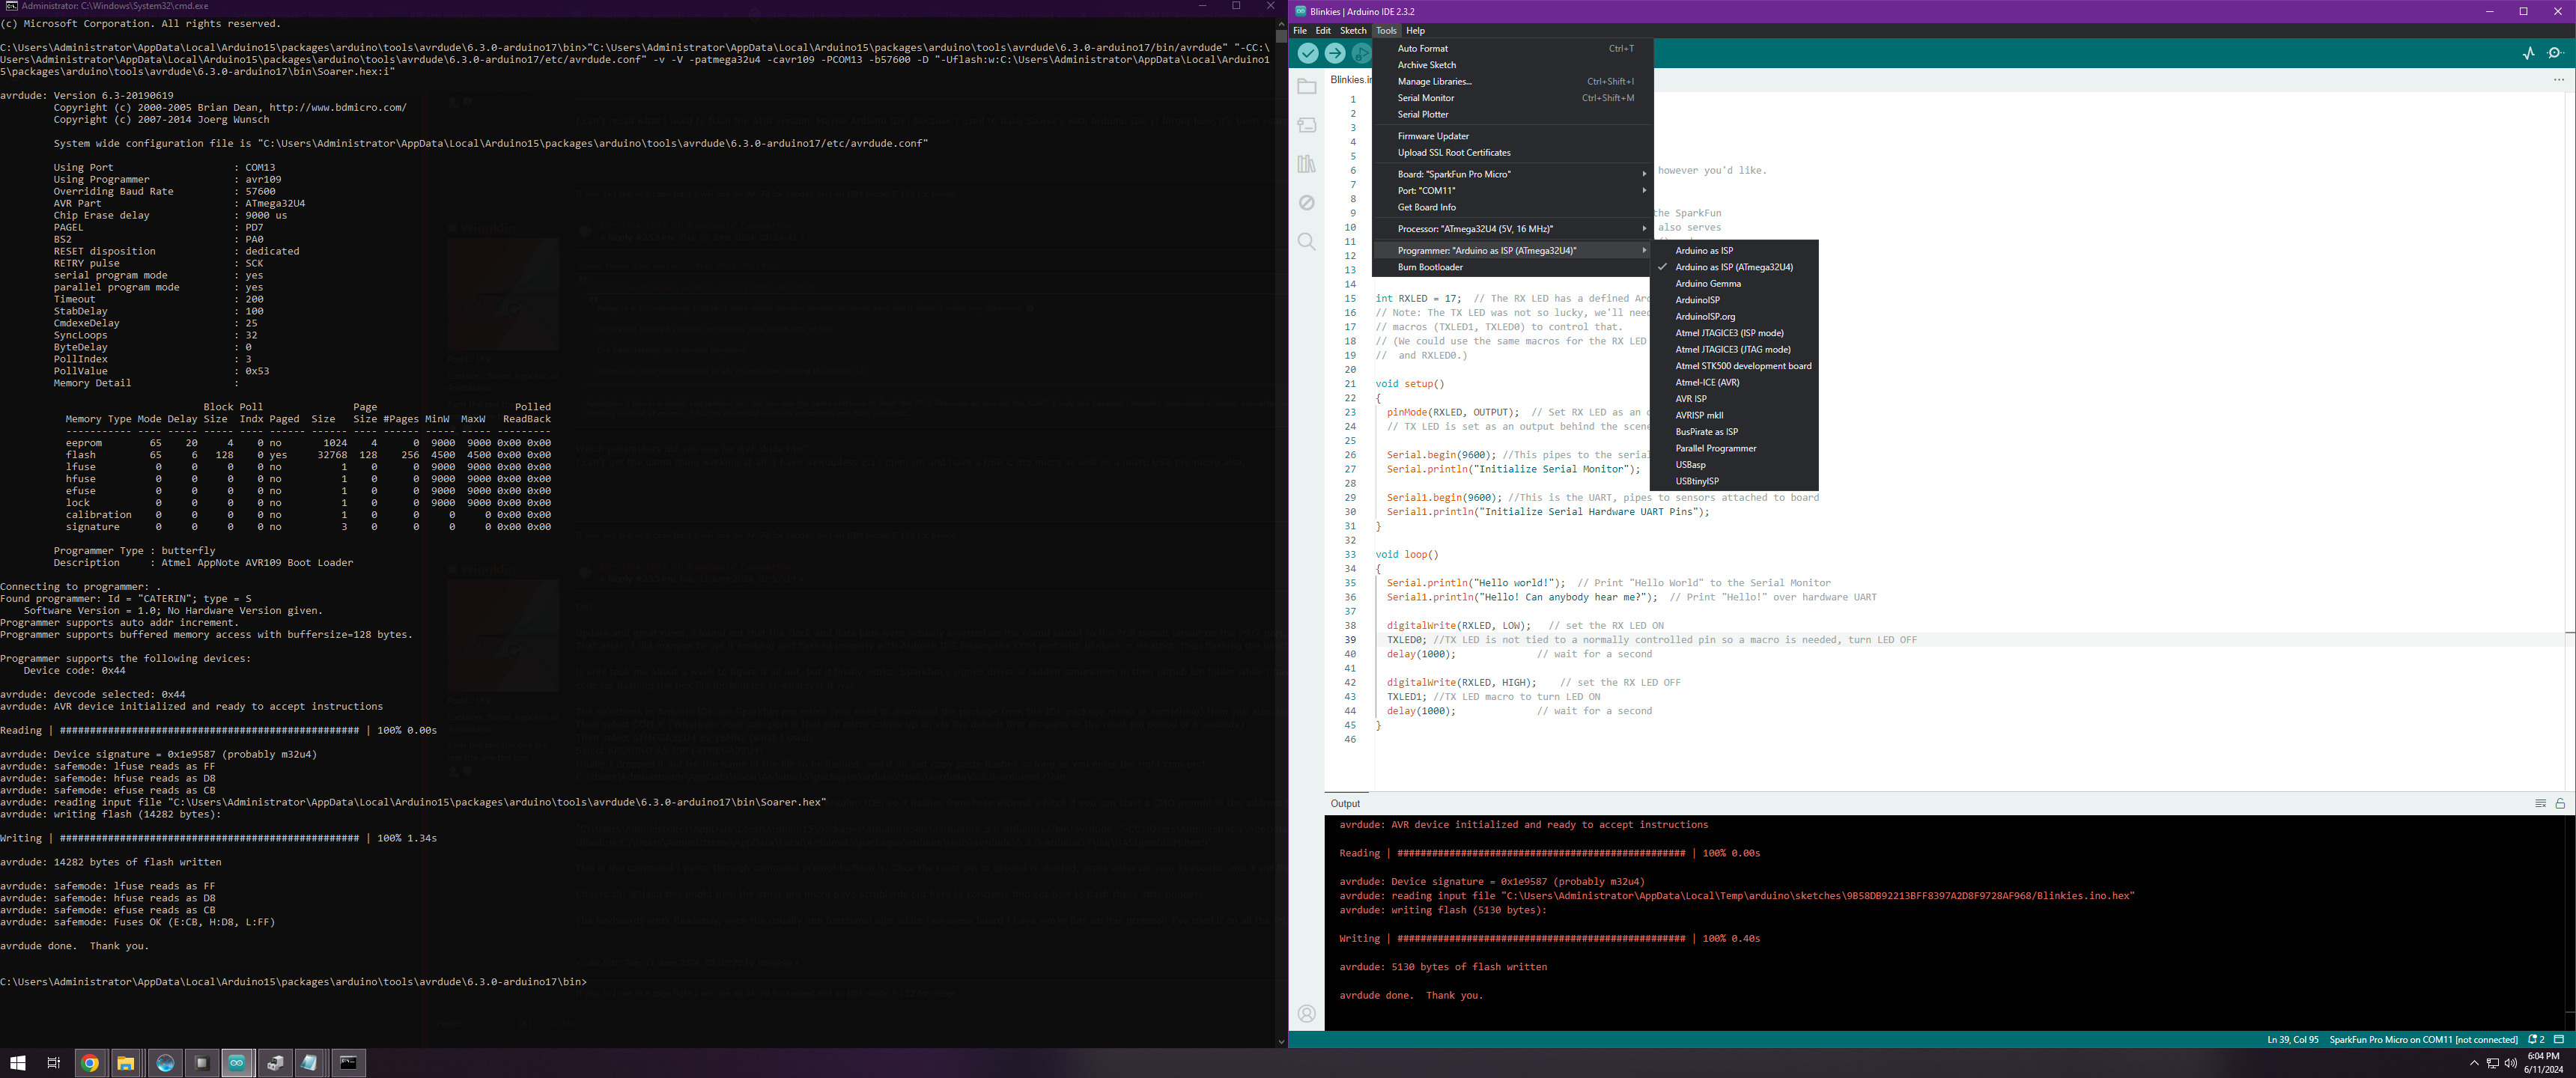2576x1078 pixels.
Task: Open the Boards Manager sidebar icon
Action: (x=1306, y=125)
